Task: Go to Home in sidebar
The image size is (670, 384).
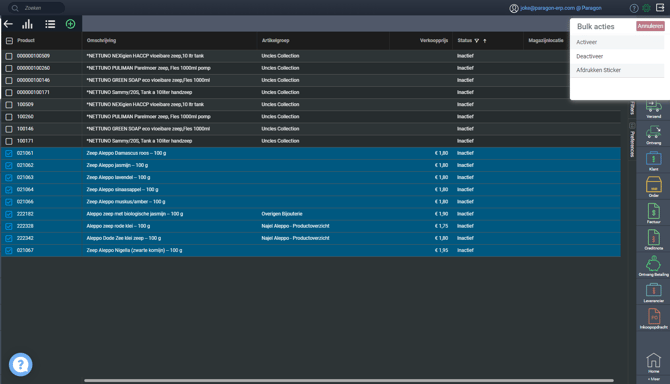Action: [653, 363]
